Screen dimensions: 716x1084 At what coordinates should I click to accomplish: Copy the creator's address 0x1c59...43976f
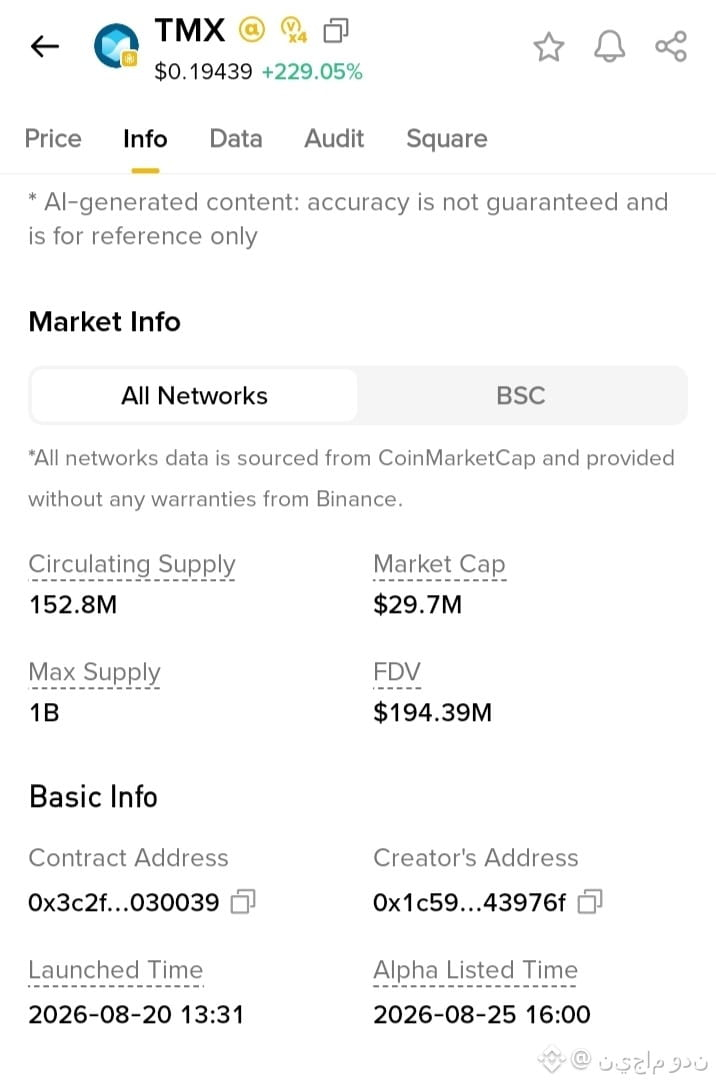click(x=590, y=901)
